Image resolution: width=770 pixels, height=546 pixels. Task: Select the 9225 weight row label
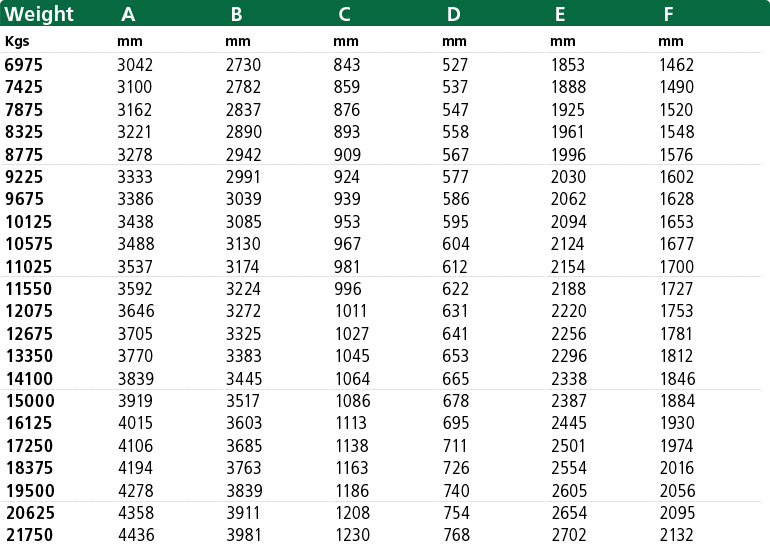tap(24, 177)
